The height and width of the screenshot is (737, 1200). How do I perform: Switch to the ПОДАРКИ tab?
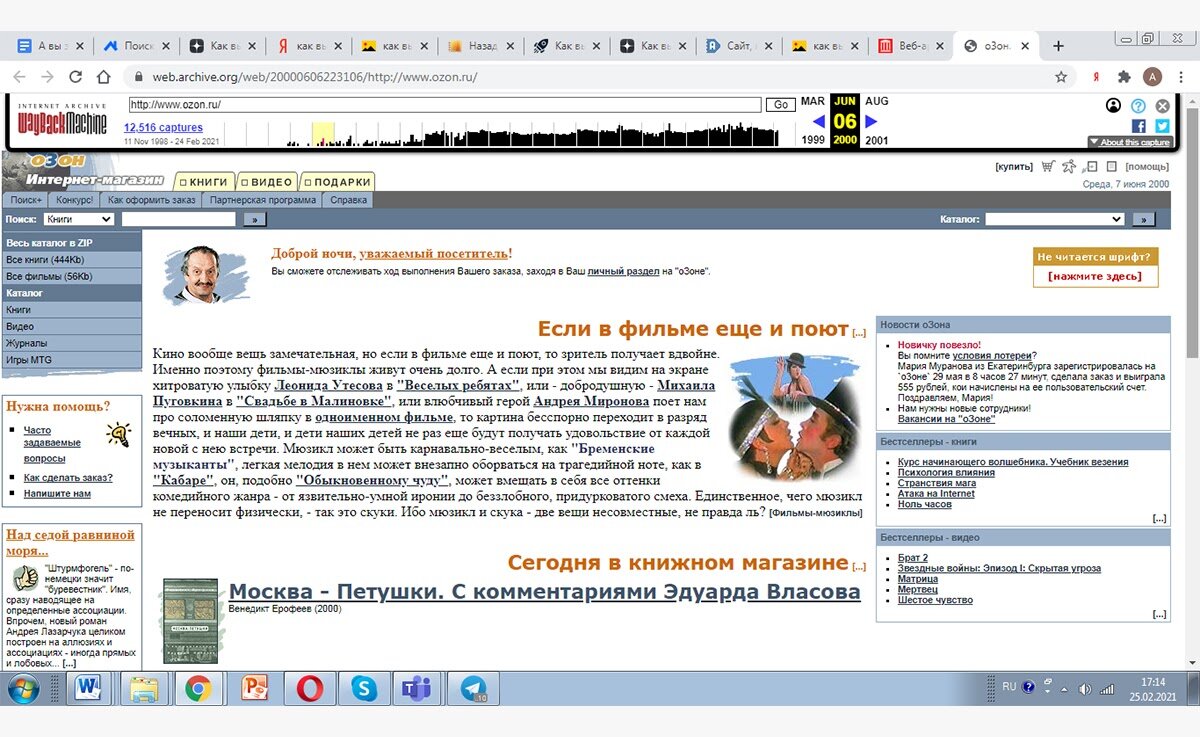coord(337,181)
